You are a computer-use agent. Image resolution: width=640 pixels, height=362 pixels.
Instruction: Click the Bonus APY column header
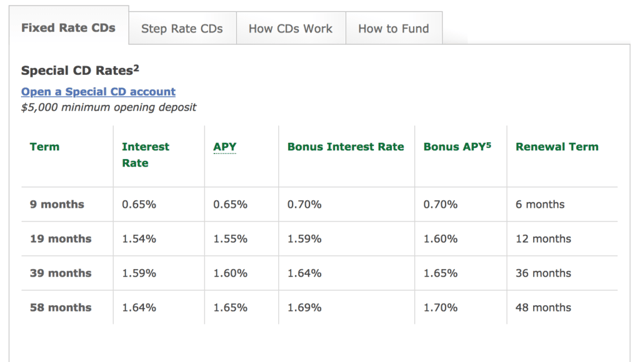pyautogui.click(x=457, y=147)
